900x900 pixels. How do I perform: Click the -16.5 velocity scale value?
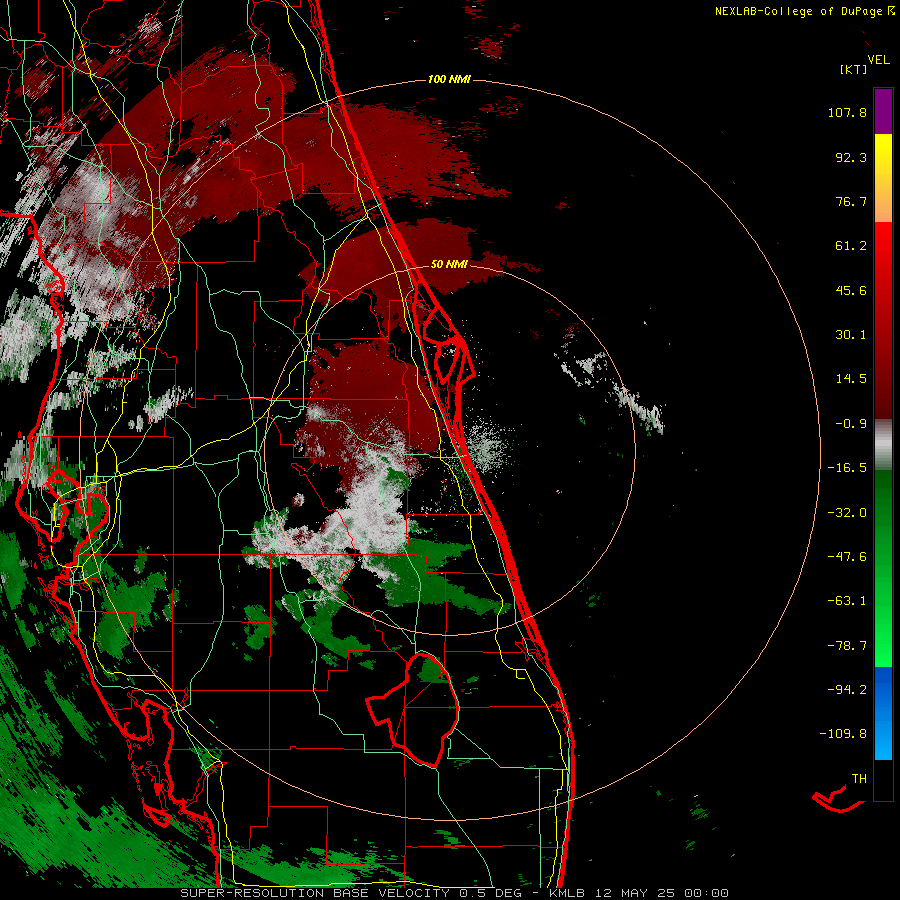coord(847,468)
